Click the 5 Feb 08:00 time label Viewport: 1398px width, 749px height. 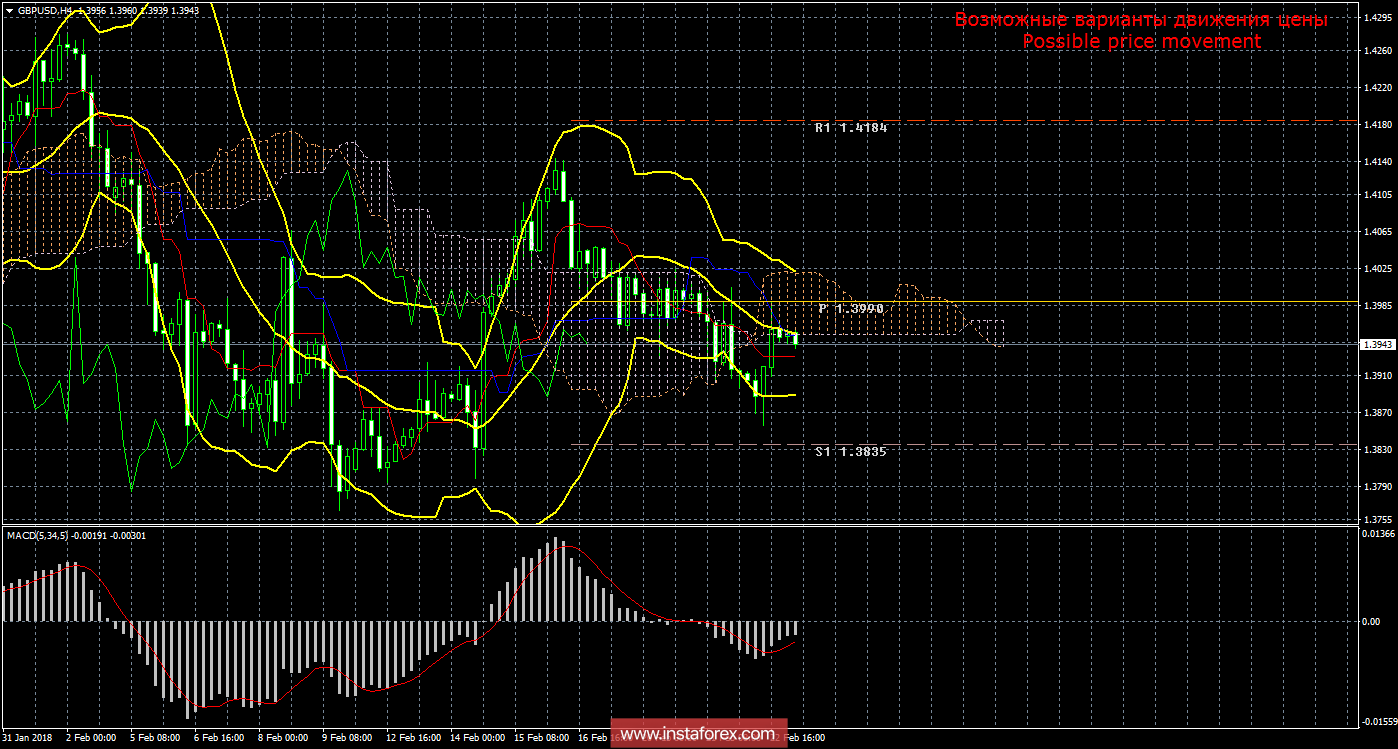154,738
